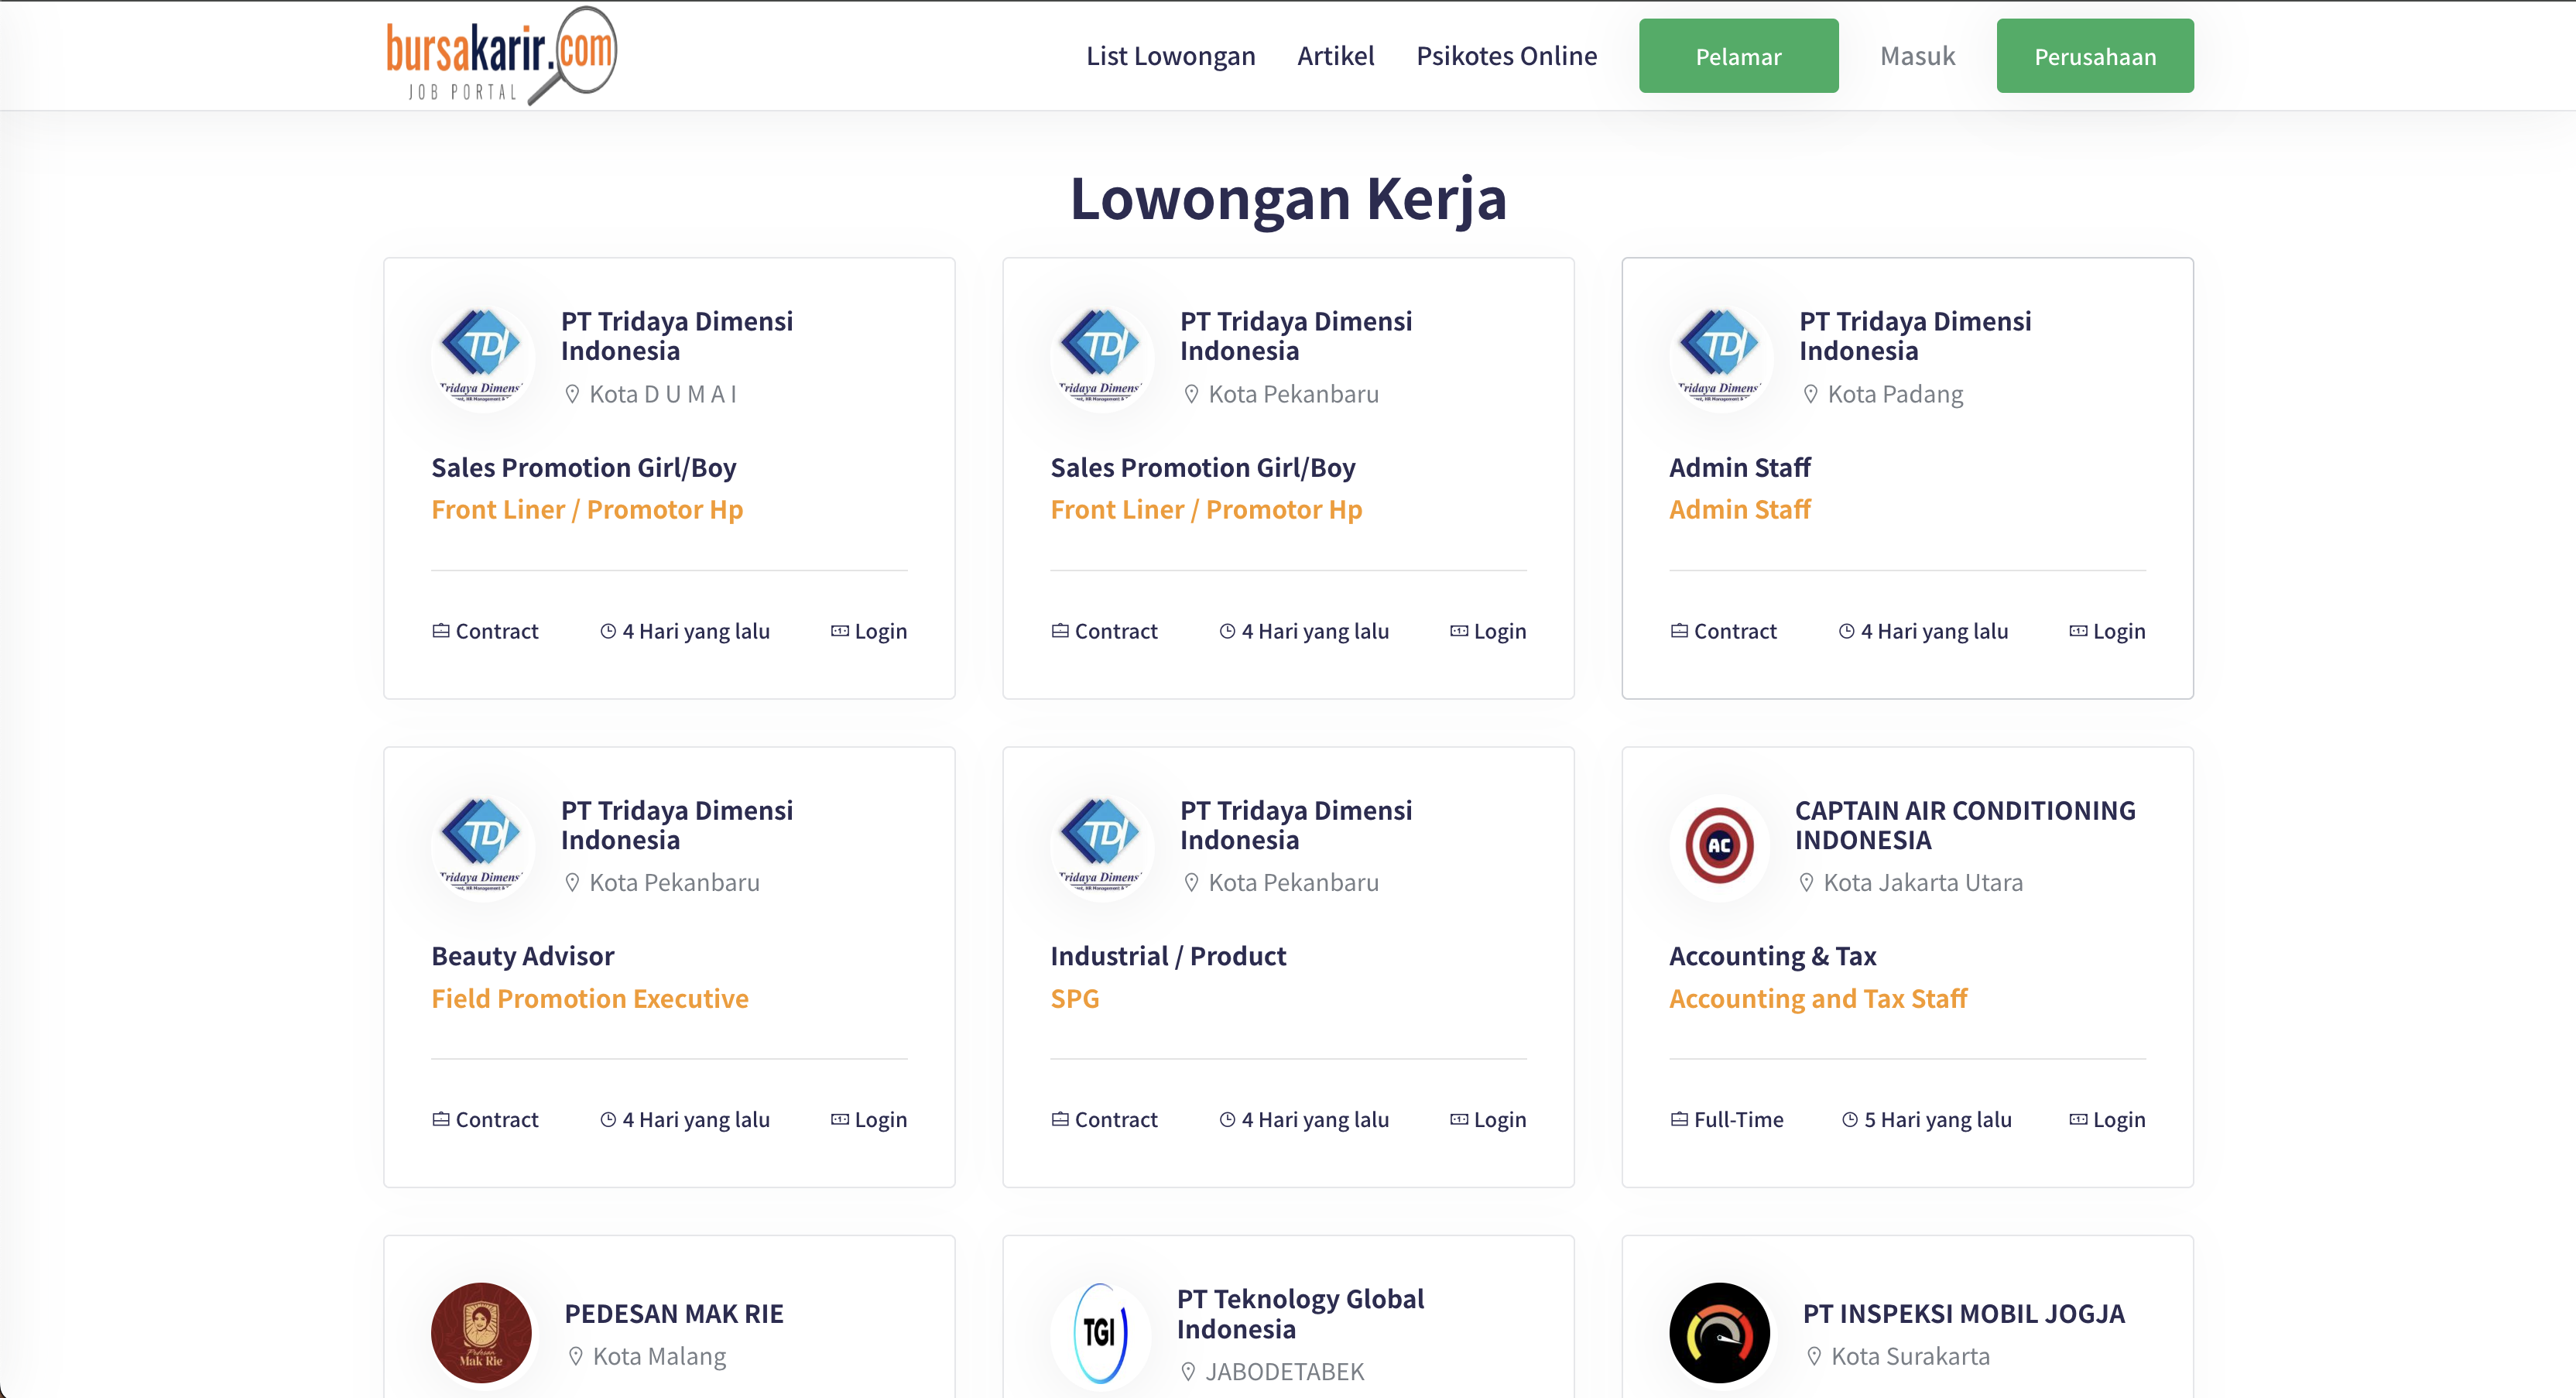Click the bursakarir.com logo
The height and width of the screenshot is (1398, 2576).
point(501,56)
